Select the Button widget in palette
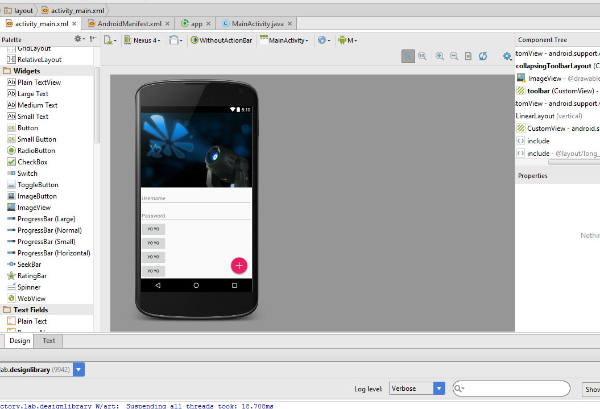This screenshot has height=409, width=600. (27, 127)
